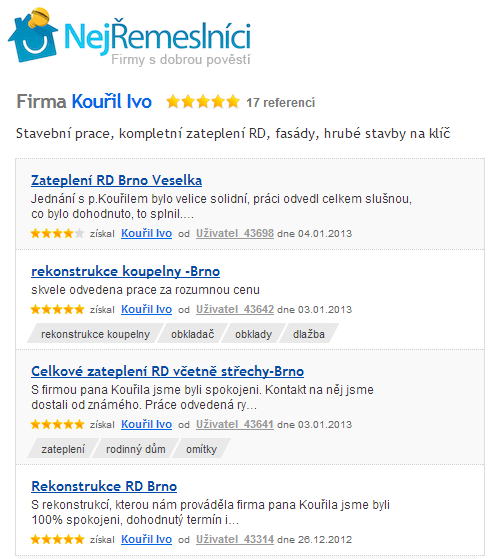Open the Zateplení RD Brno Veselka review
This screenshot has height=559, width=494.
click(117, 180)
